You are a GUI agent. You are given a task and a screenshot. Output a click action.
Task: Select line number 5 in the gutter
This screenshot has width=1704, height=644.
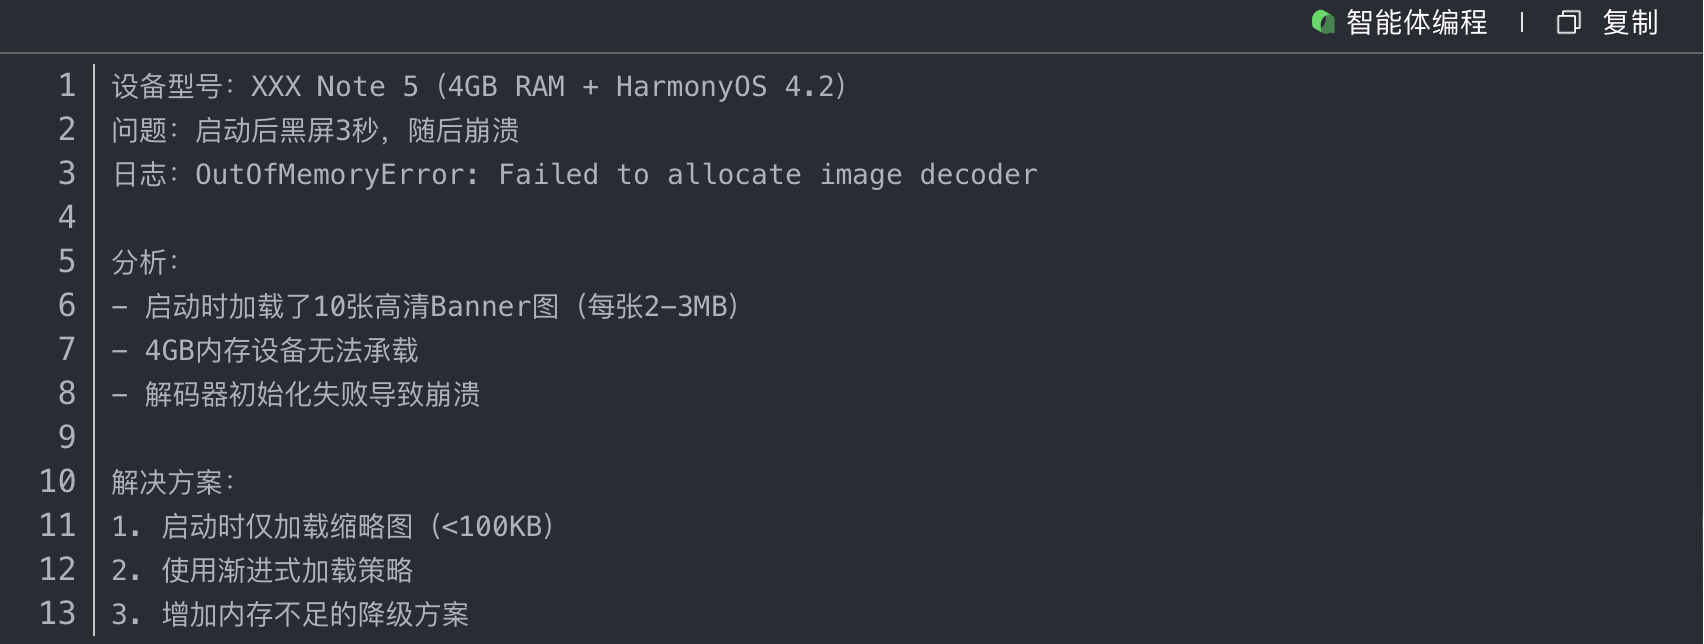66,262
